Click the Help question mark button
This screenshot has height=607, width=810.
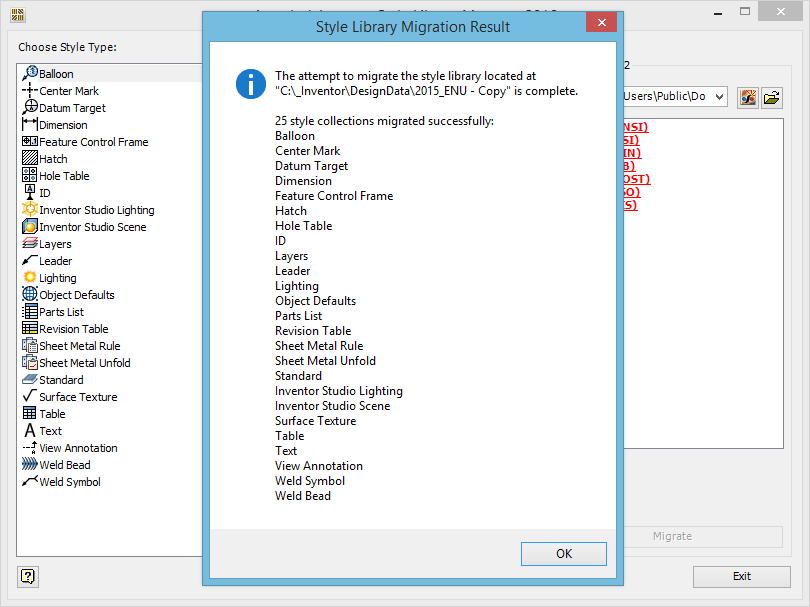click(27, 577)
